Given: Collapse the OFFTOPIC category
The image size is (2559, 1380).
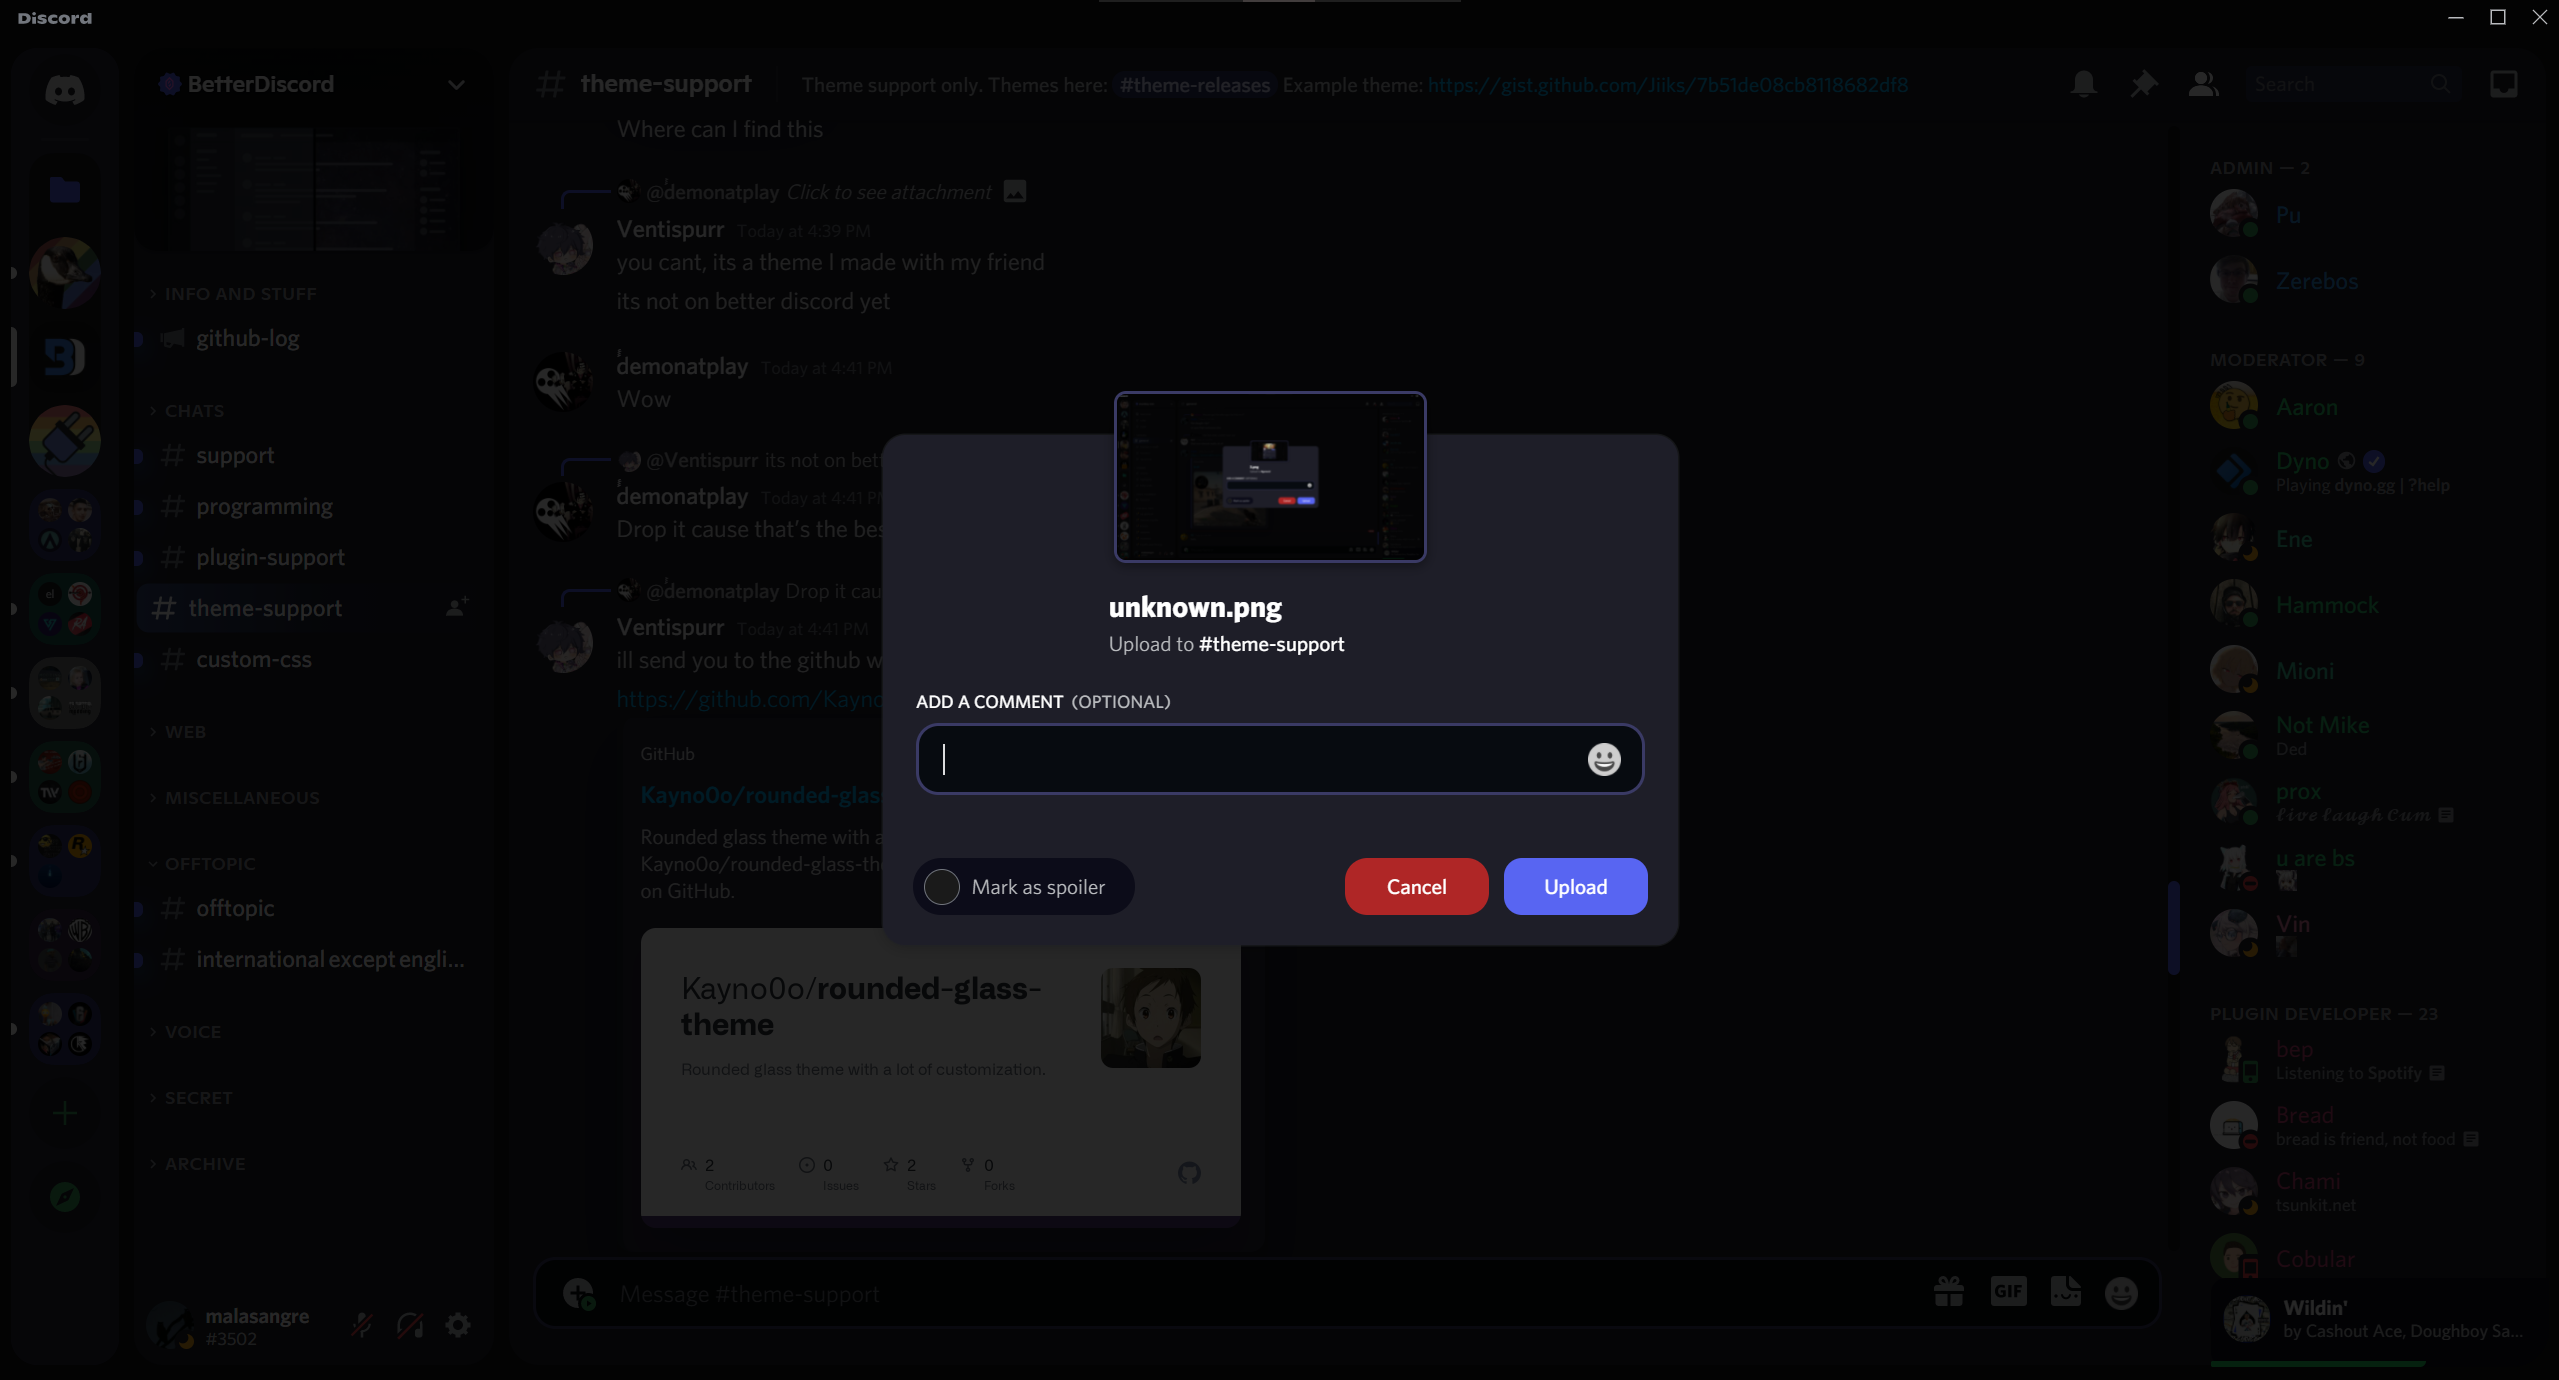Looking at the screenshot, I should (x=201, y=864).
